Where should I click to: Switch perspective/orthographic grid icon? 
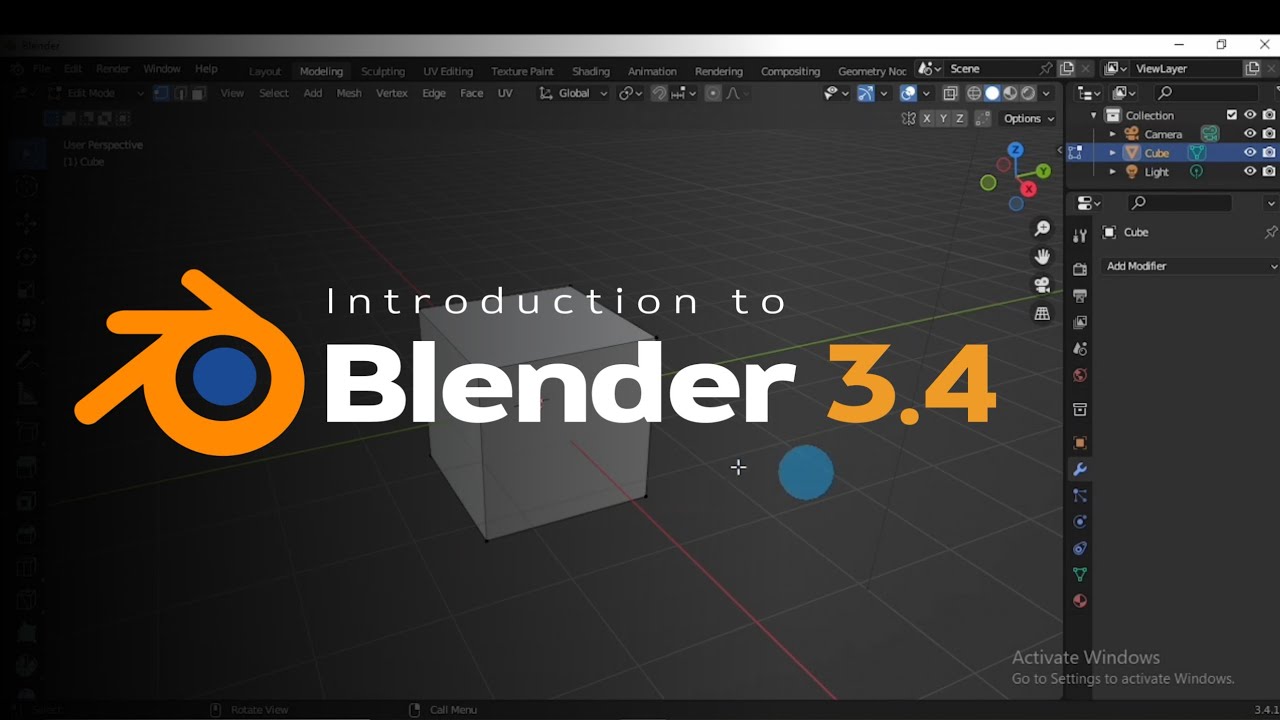coord(1042,313)
